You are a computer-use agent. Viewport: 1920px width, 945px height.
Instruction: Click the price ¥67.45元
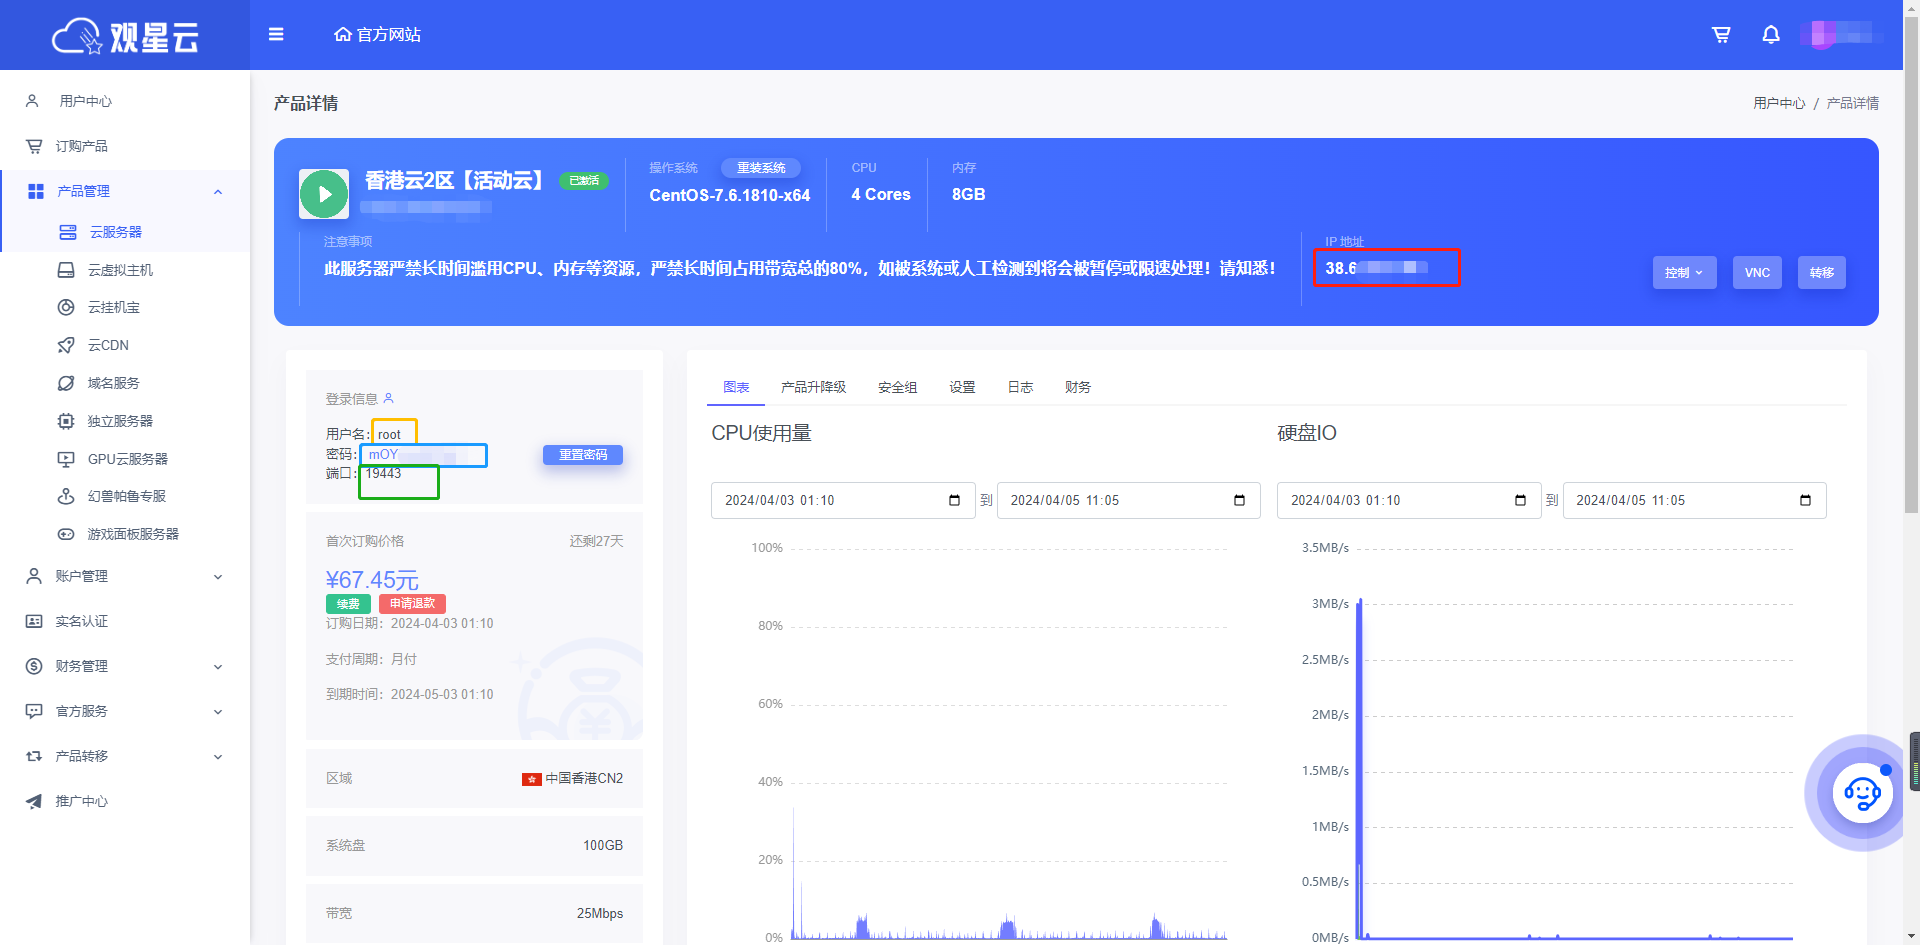point(372,579)
